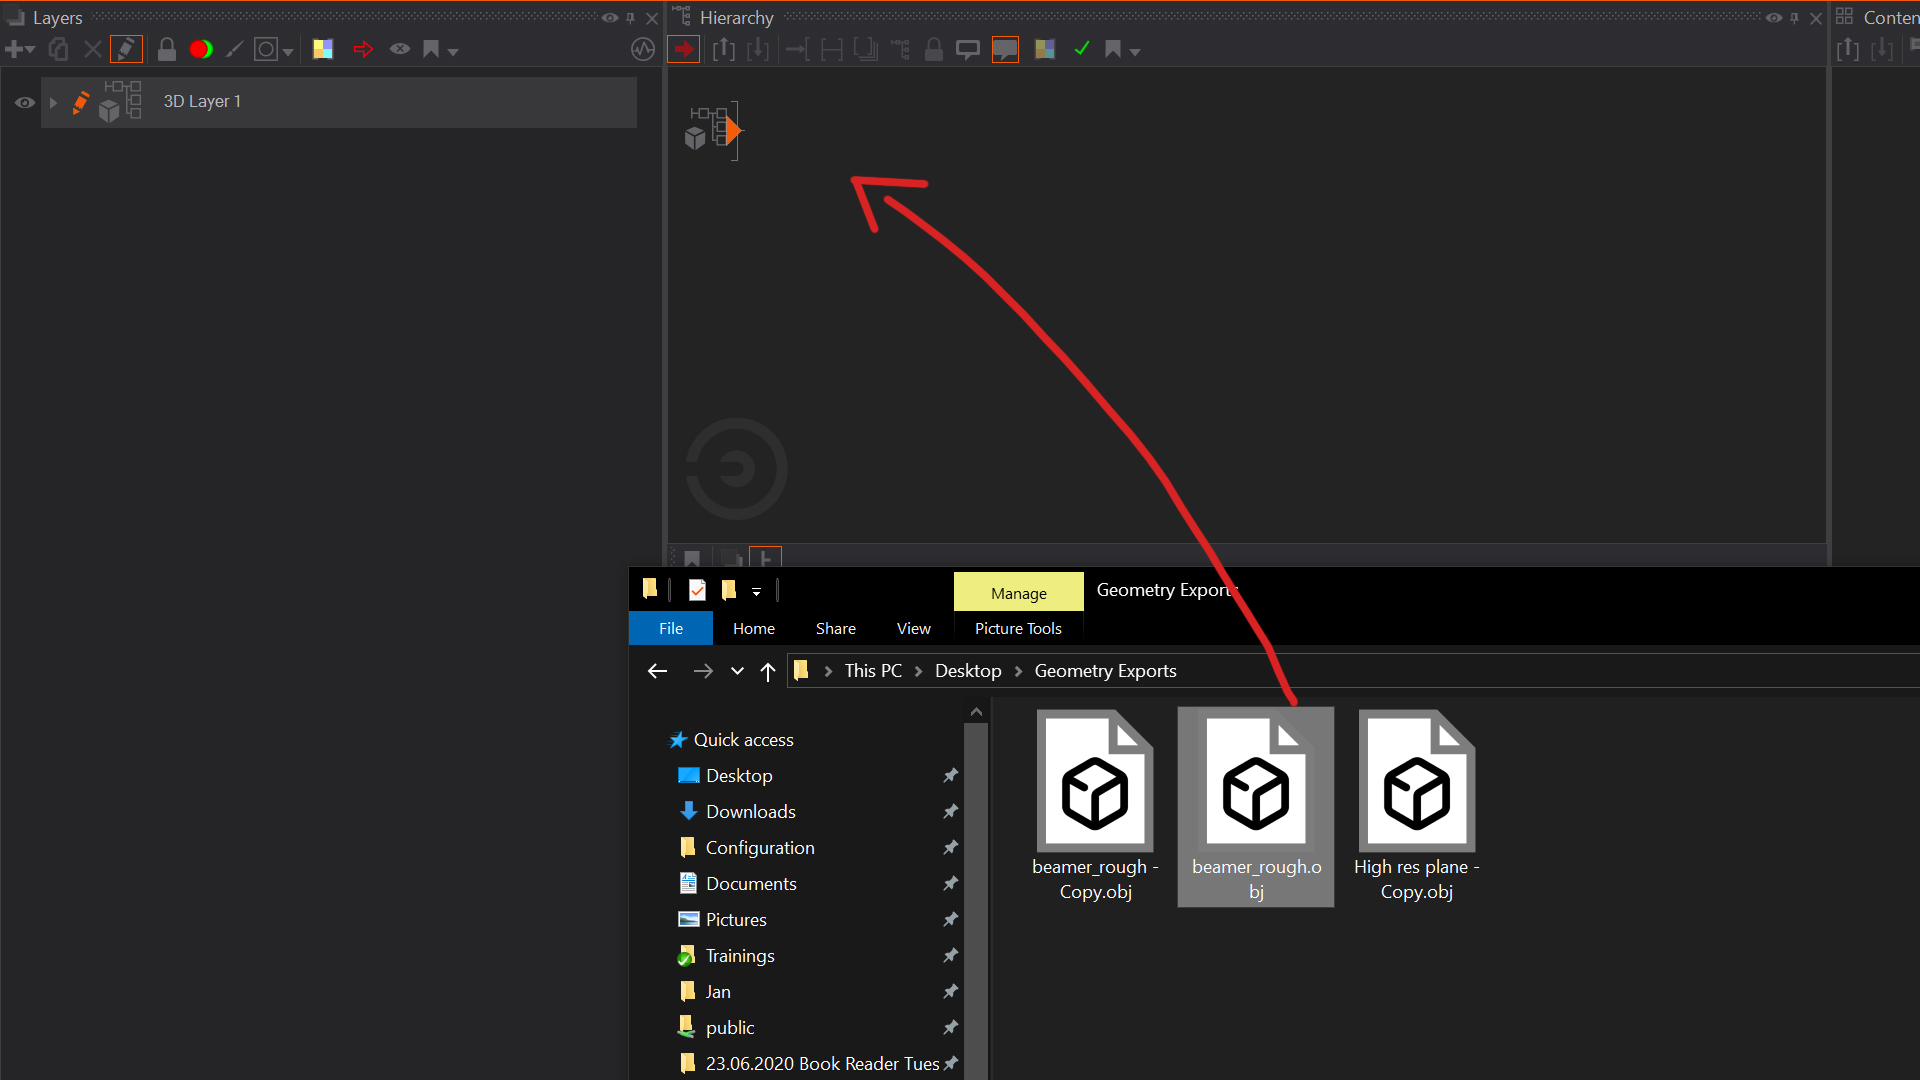Toggle visibility eye of 3D Layer 1
Screen dimensions: 1920x1080
(x=25, y=102)
